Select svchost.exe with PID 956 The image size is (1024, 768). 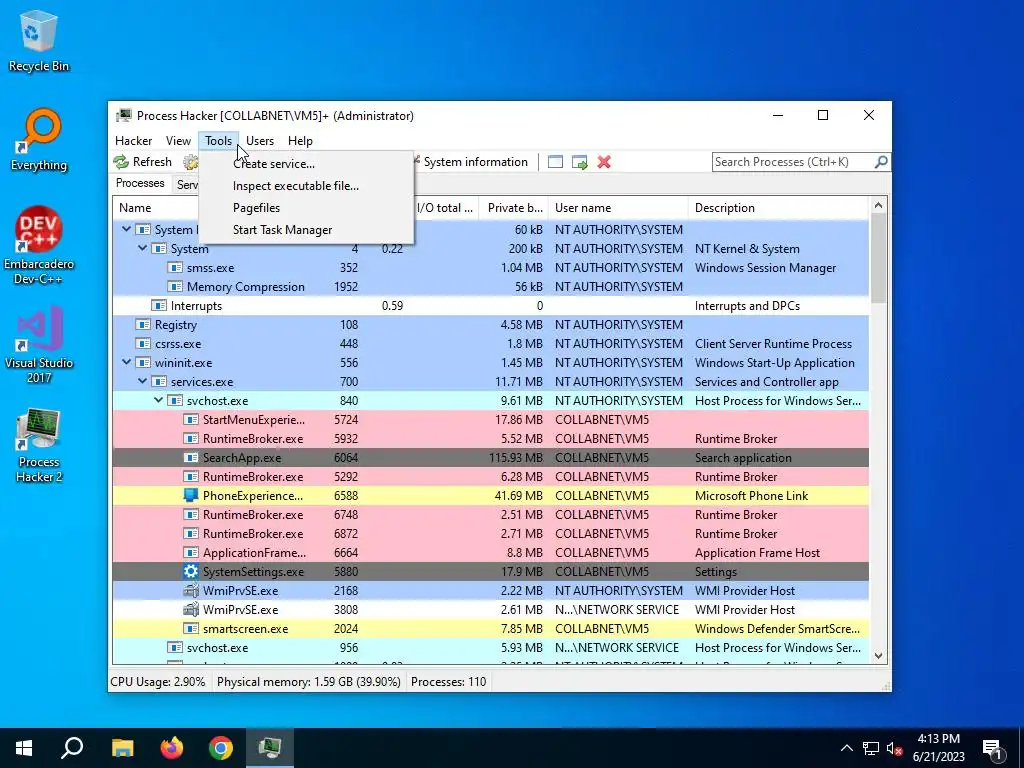tap(490, 647)
